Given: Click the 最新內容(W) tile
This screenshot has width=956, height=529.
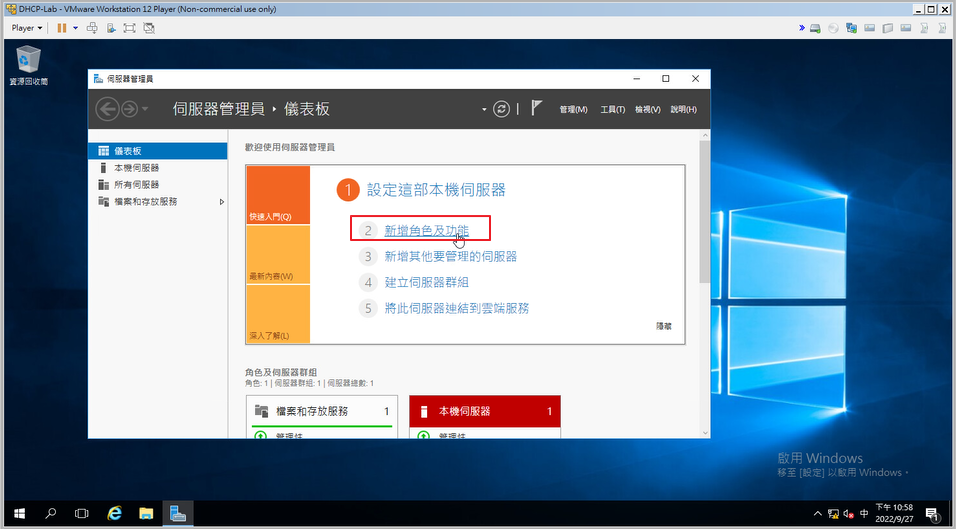Looking at the screenshot, I should [278, 255].
